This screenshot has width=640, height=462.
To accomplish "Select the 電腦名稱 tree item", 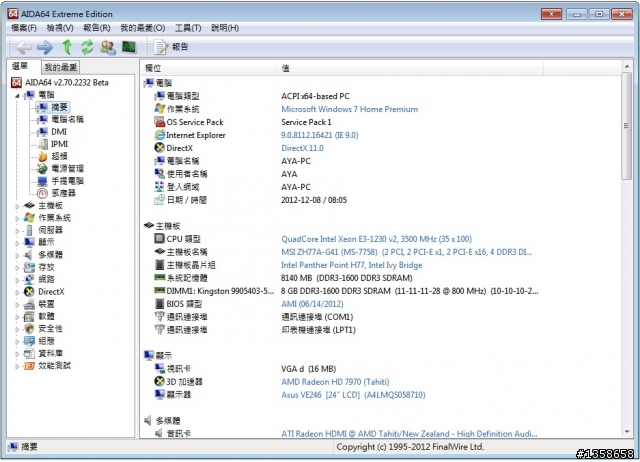I will (67, 120).
